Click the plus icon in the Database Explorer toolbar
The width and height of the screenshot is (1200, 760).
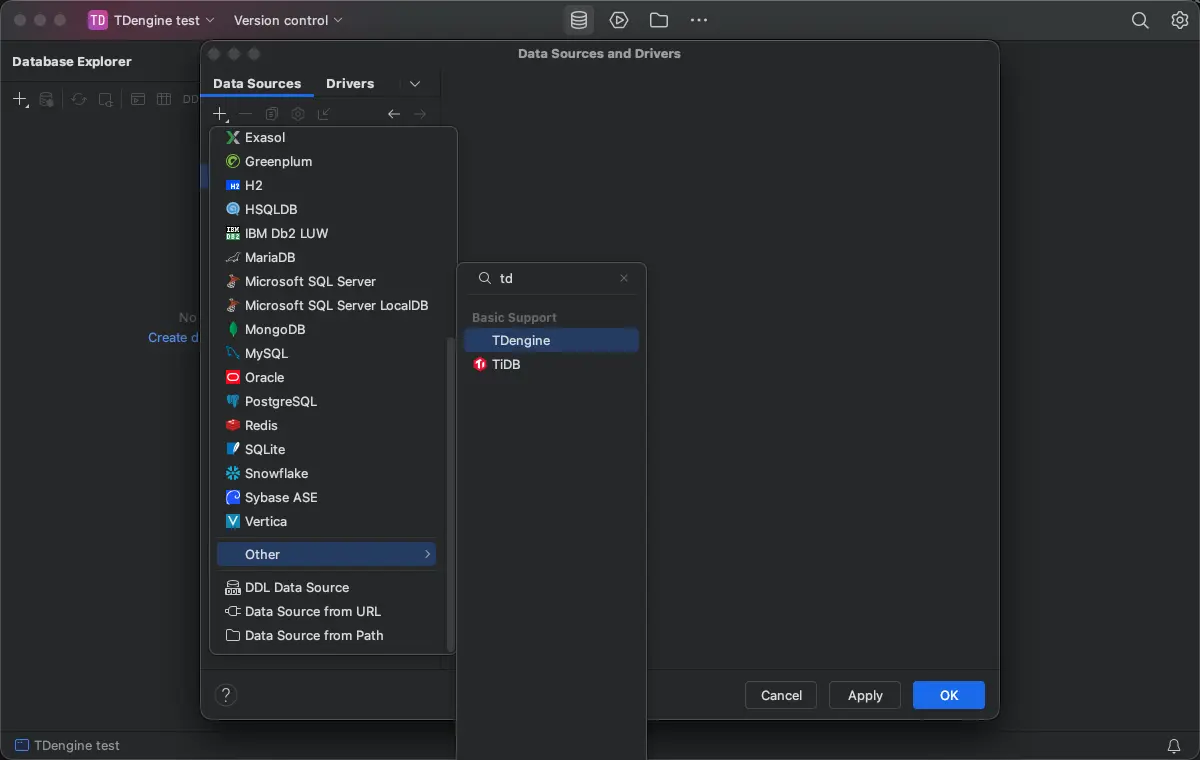pos(20,99)
